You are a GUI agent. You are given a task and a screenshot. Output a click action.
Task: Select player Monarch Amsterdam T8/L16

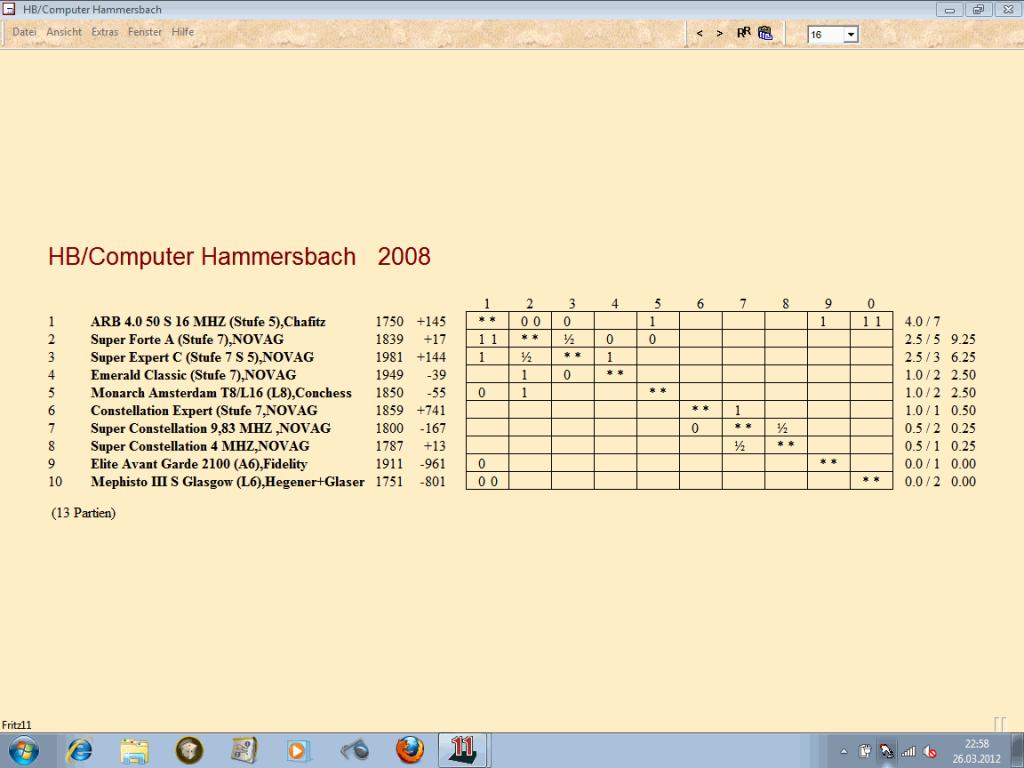pyautogui.click(x=221, y=392)
